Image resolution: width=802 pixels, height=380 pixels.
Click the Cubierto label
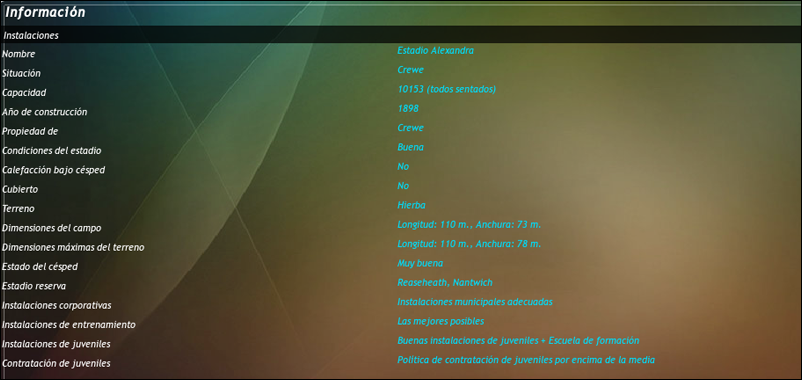19,190
